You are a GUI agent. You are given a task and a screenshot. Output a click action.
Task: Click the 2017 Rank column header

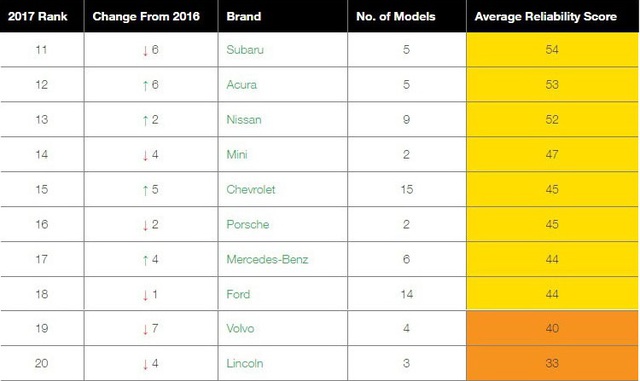(x=38, y=16)
